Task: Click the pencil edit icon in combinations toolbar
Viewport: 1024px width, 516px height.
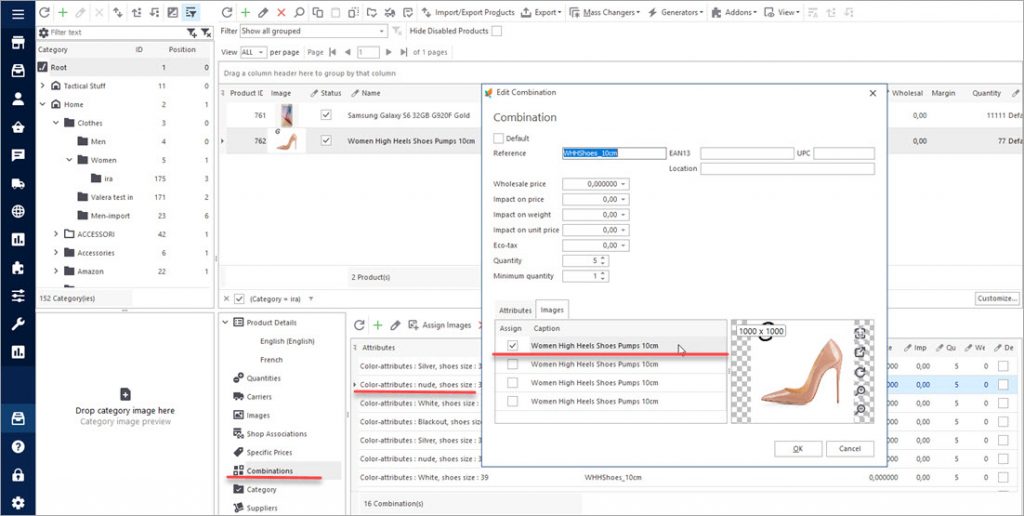Action: tap(395, 325)
